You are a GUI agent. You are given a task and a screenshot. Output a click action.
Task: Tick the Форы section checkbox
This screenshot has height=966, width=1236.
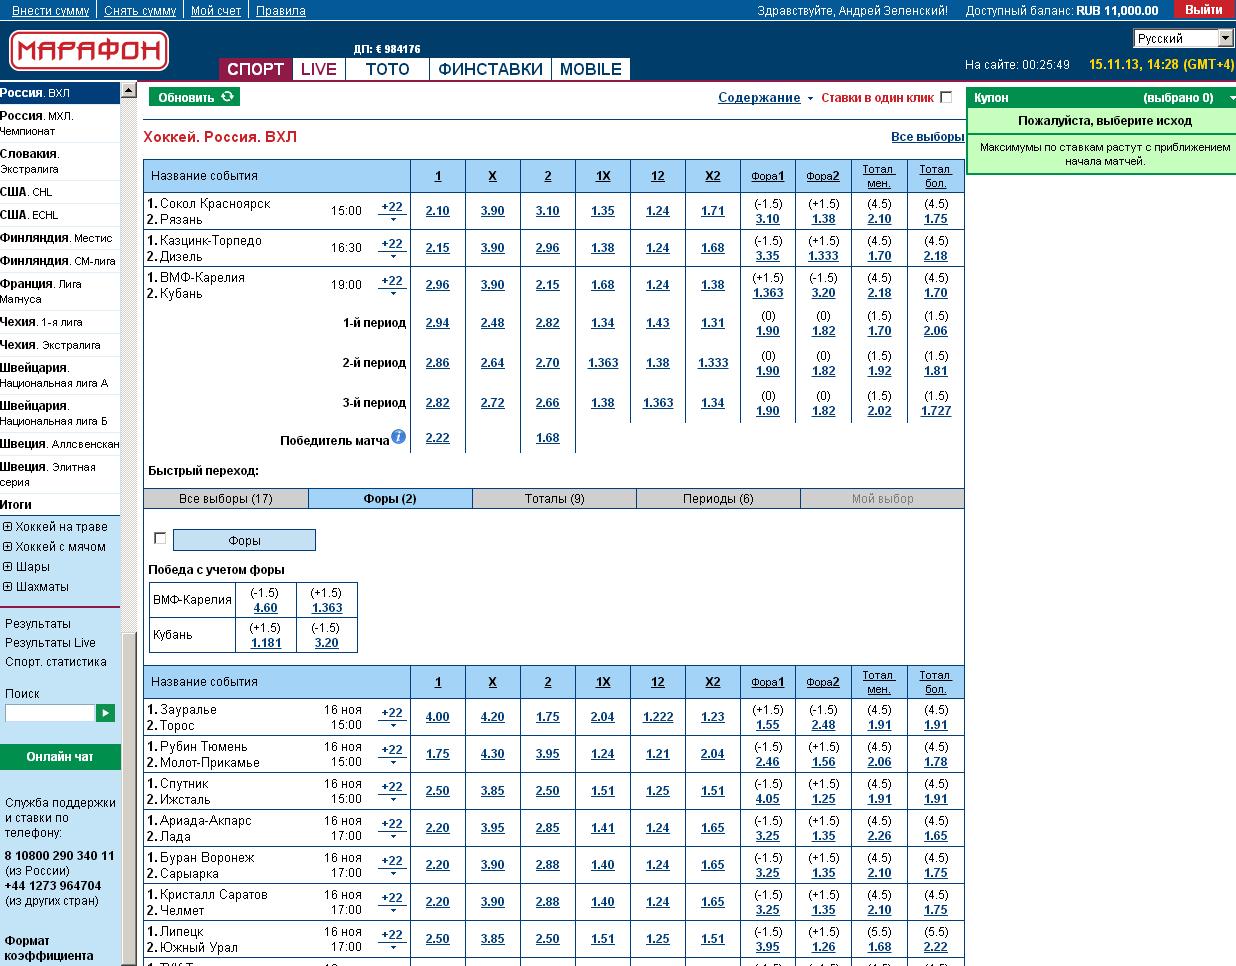(160, 538)
